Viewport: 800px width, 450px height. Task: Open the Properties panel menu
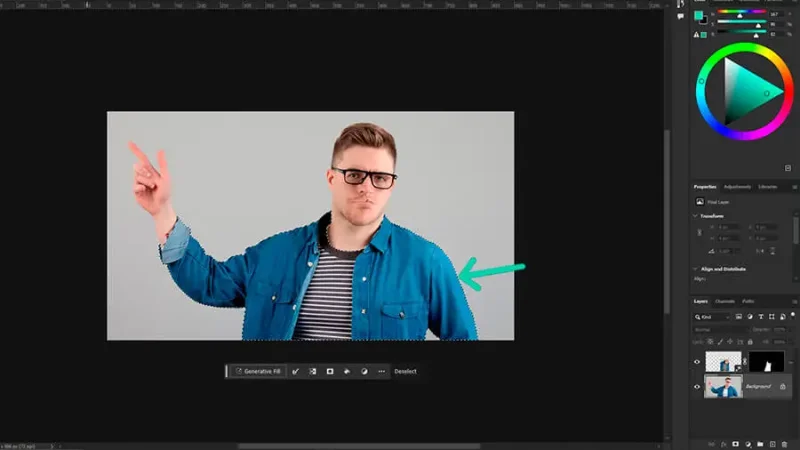click(x=794, y=187)
